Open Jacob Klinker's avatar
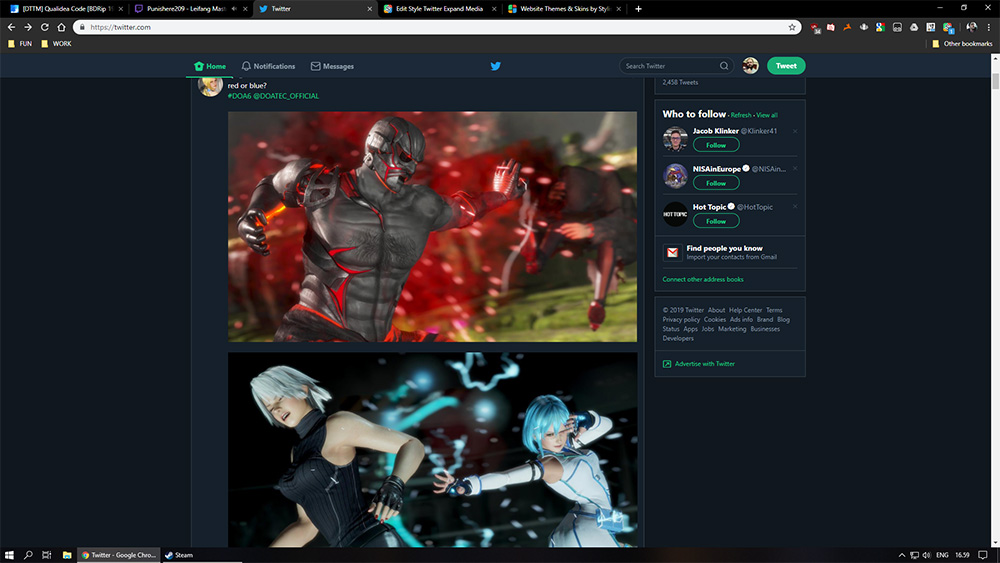The height and width of the screenshot is (563, 1000). click(675, 138)
